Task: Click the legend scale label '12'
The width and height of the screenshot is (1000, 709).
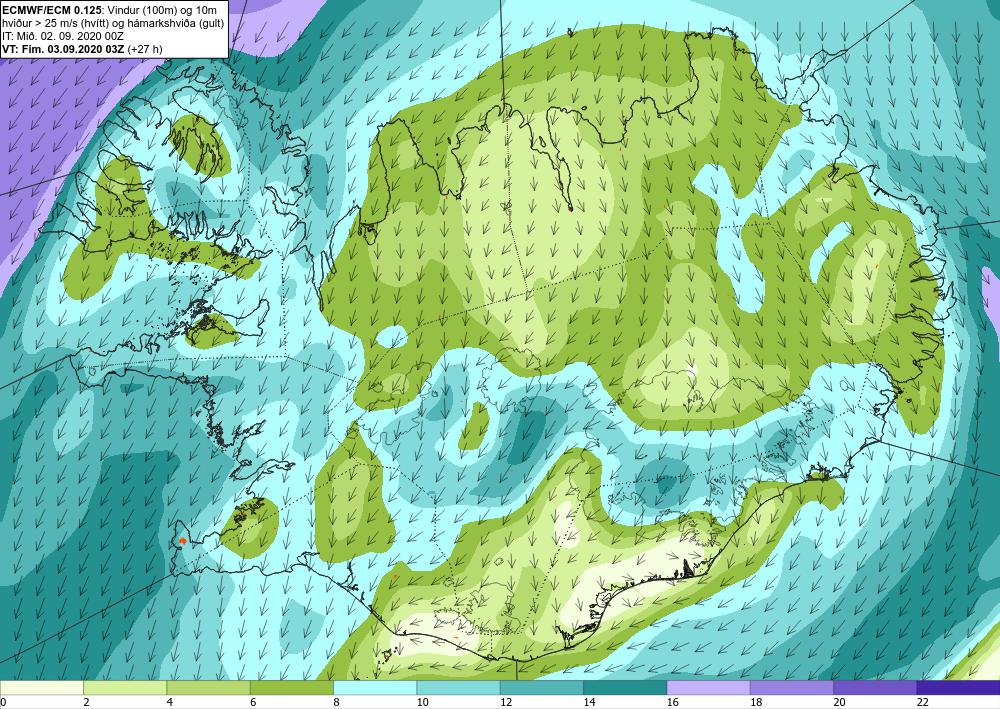Action: 505,703
